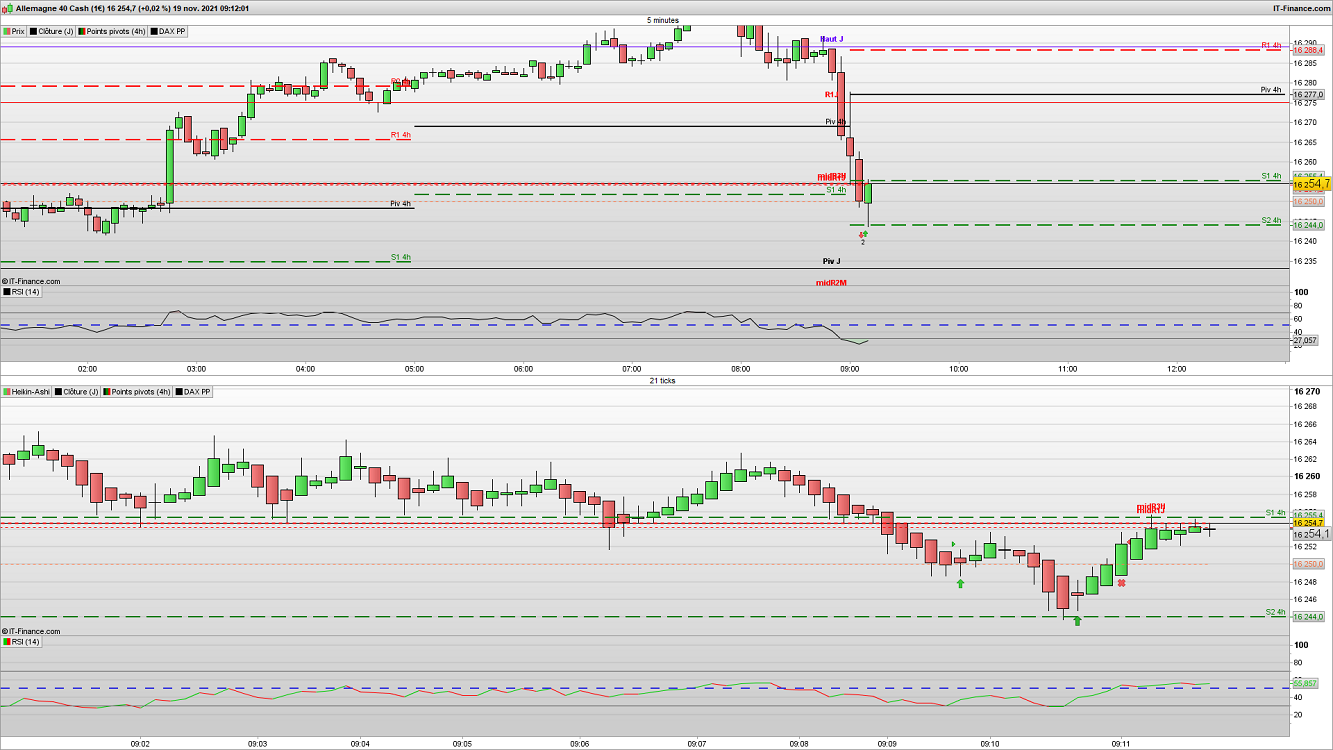Screen dimensions: 1333x750
Task: Click the candlestick icon beside Allemagne 40 Cash
Action: point(8,8)
